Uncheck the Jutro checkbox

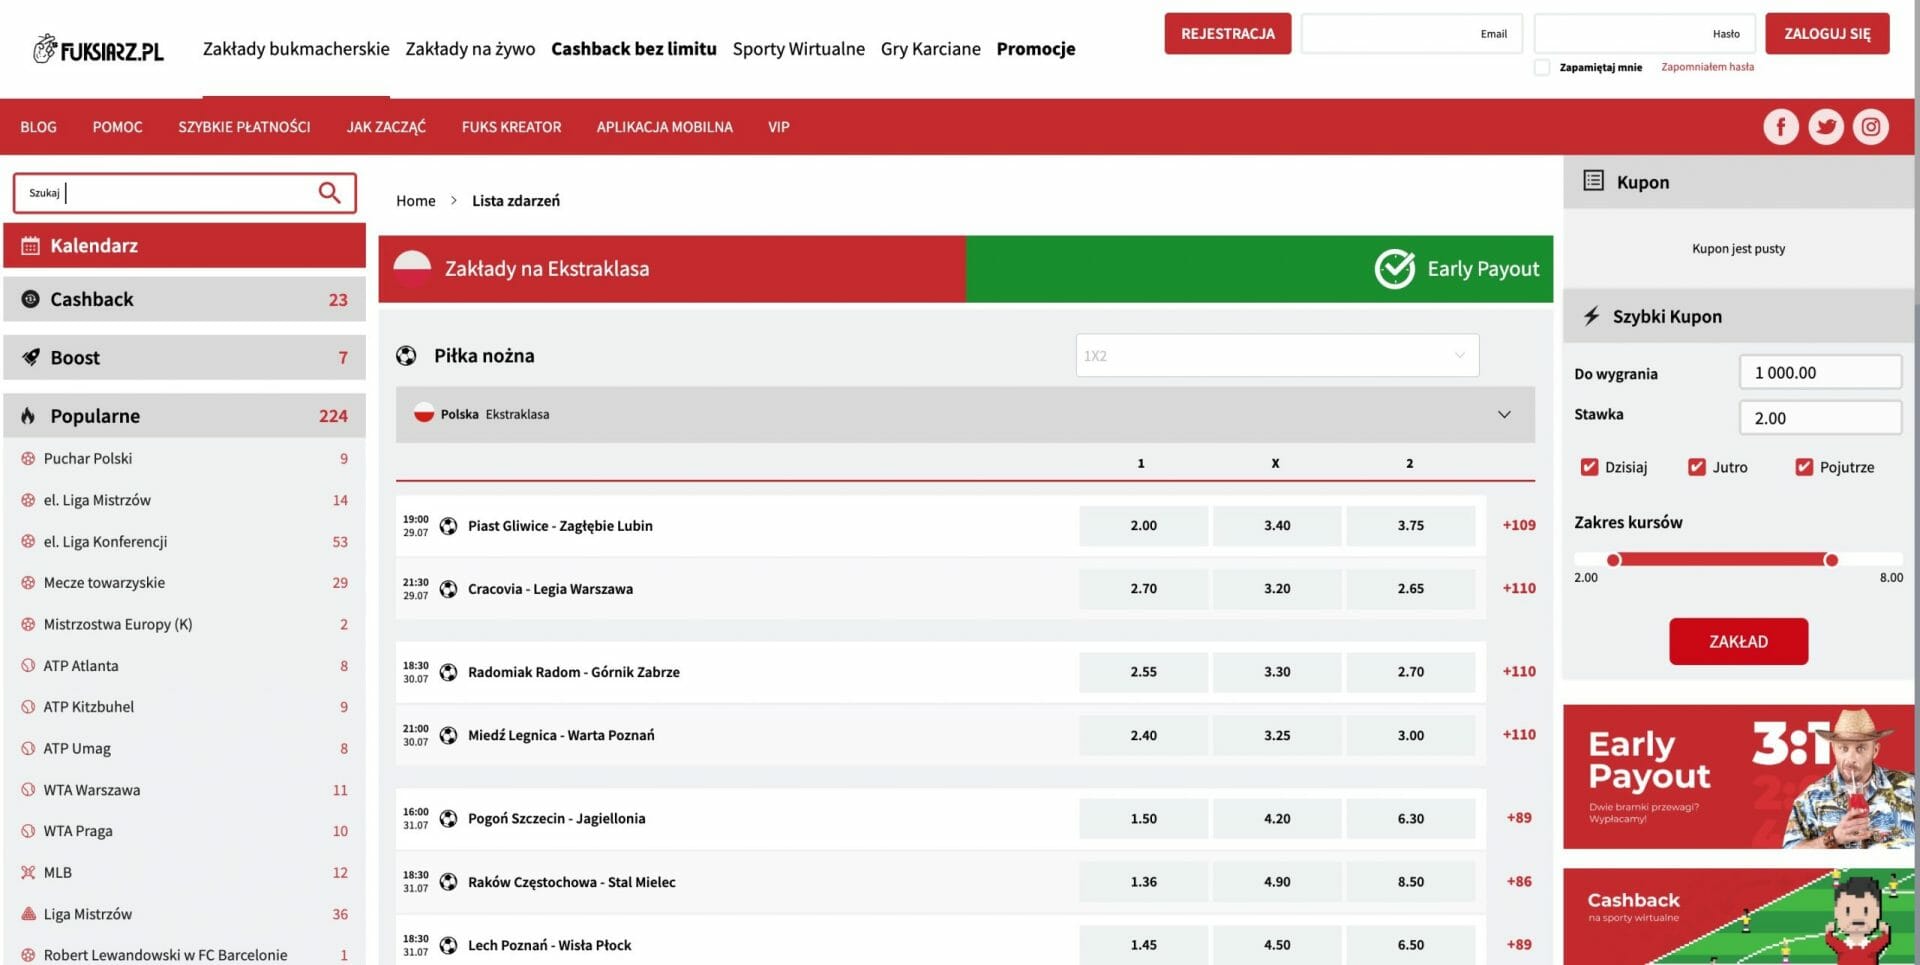(x=1696, y=467)
